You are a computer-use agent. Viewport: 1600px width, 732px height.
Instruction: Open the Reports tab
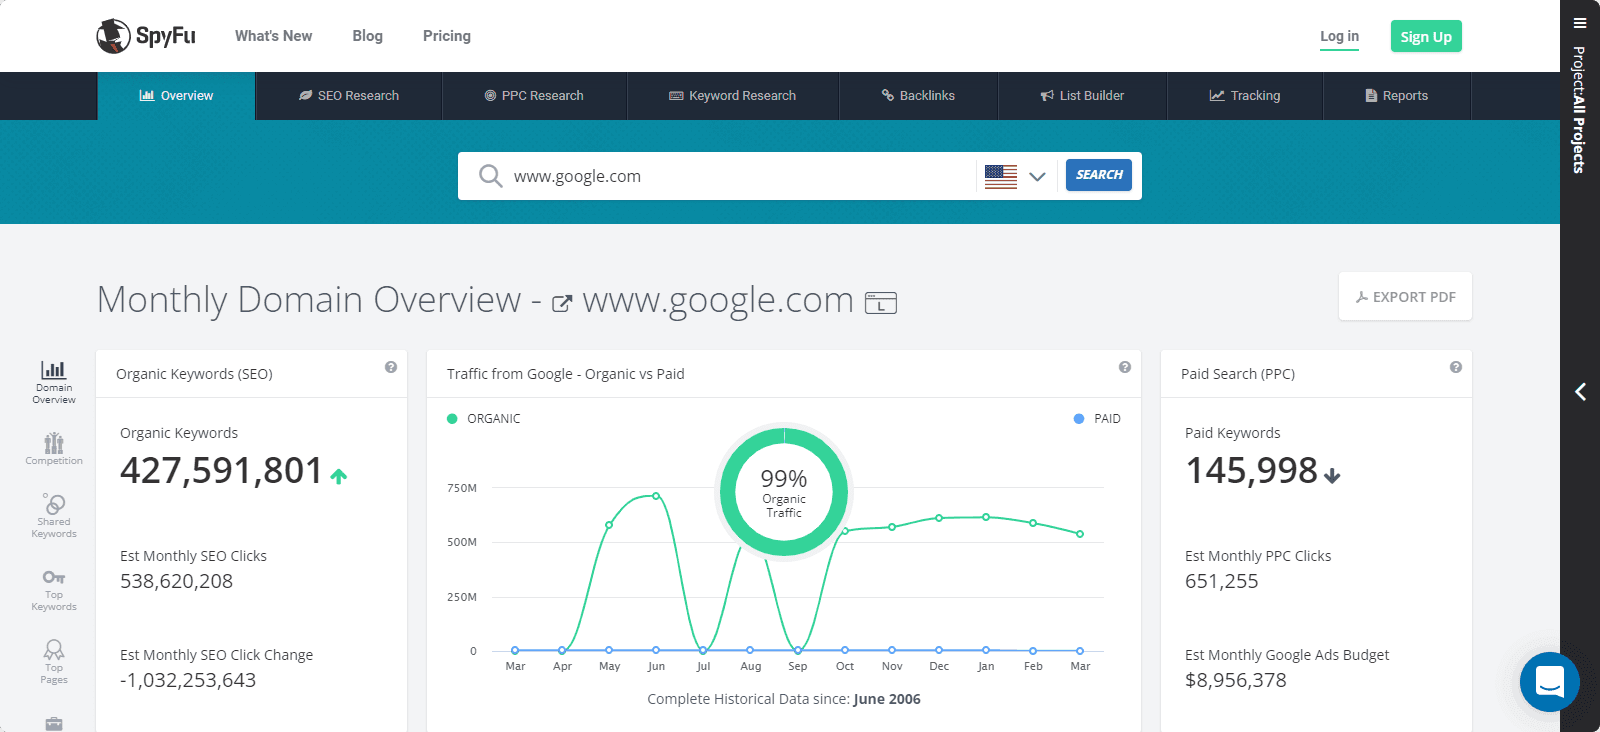(1397, 96)
